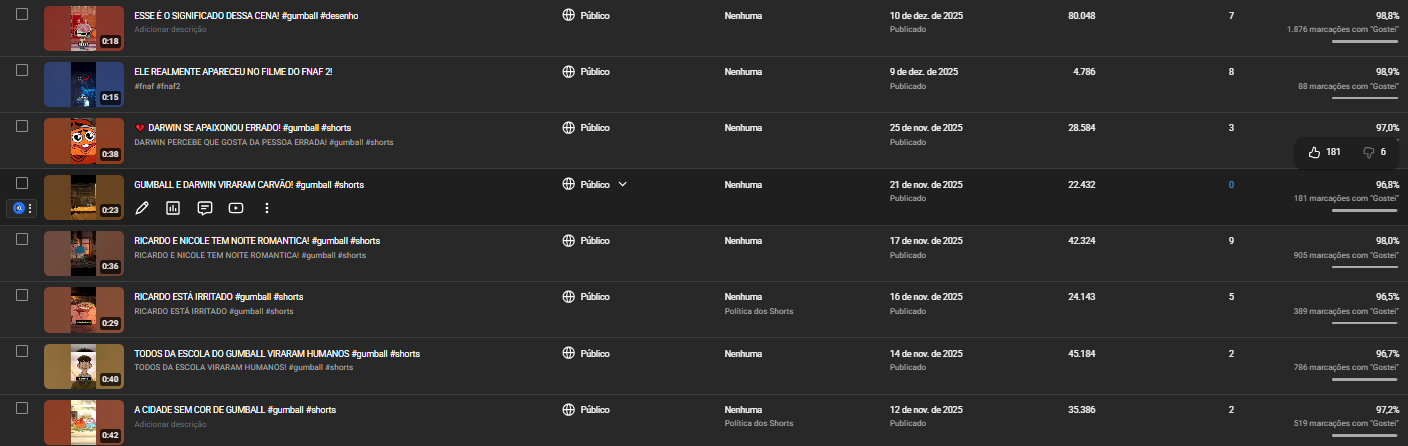Click the thumbs-down icon showing 6
This screenshot has width=1408, height=446.
[x=1369, y=152]
